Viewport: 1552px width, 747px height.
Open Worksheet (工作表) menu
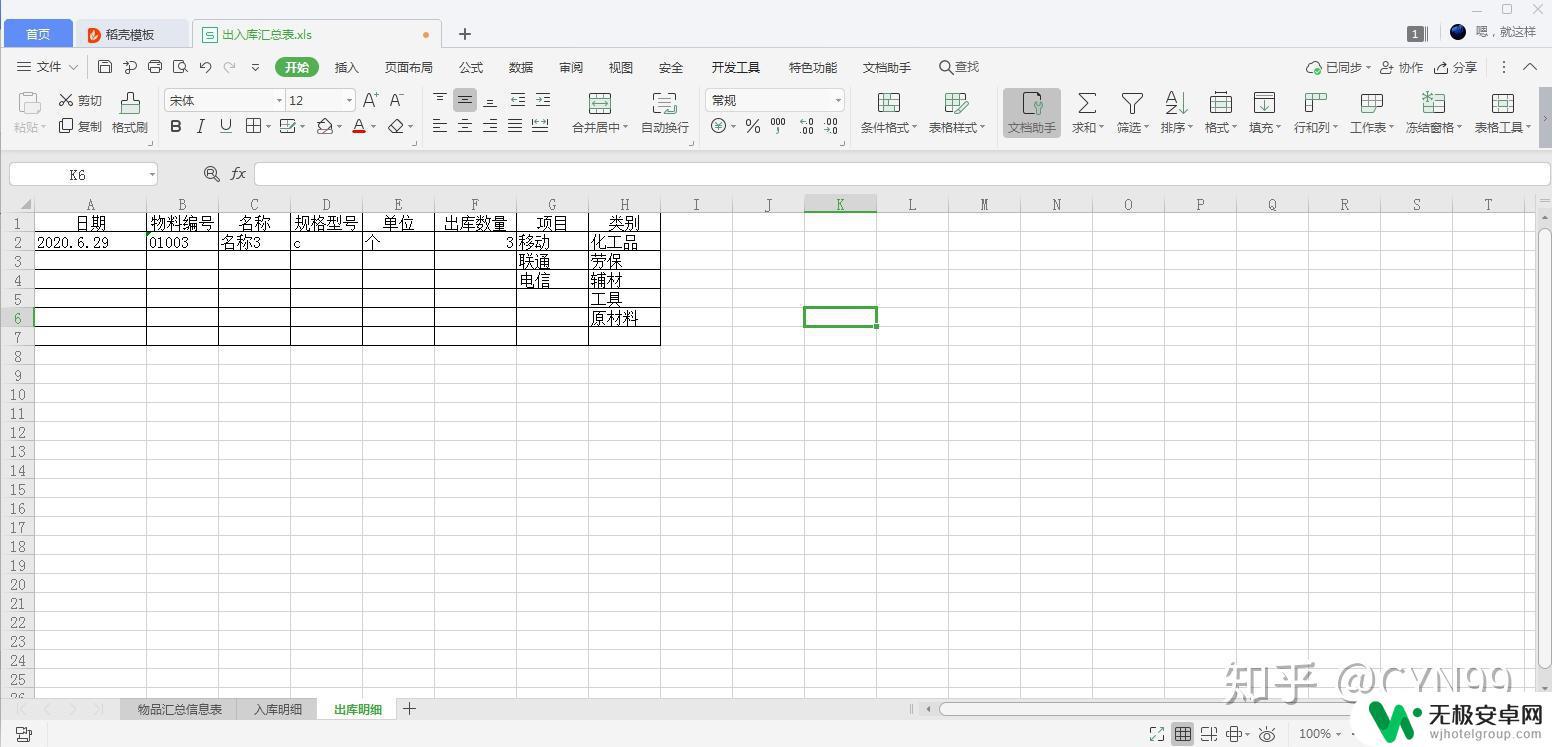click(1371, 113)
